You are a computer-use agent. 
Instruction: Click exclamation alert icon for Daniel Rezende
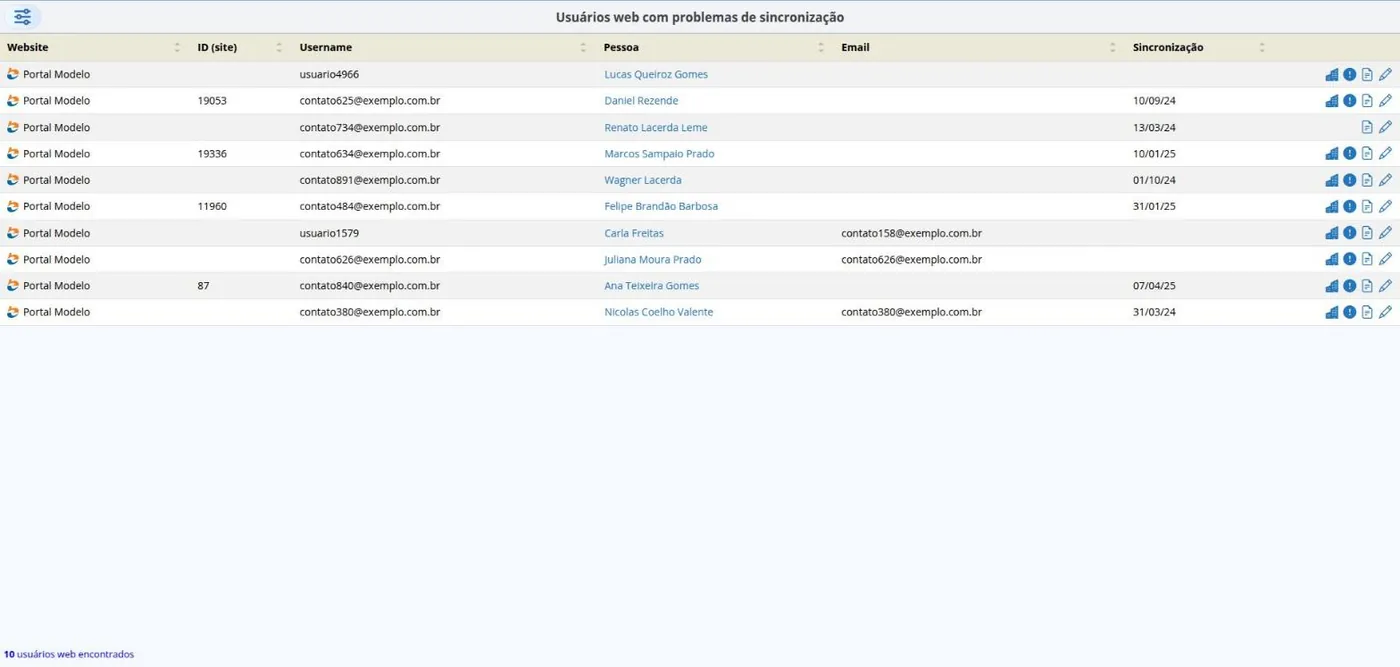(1349, 101)
